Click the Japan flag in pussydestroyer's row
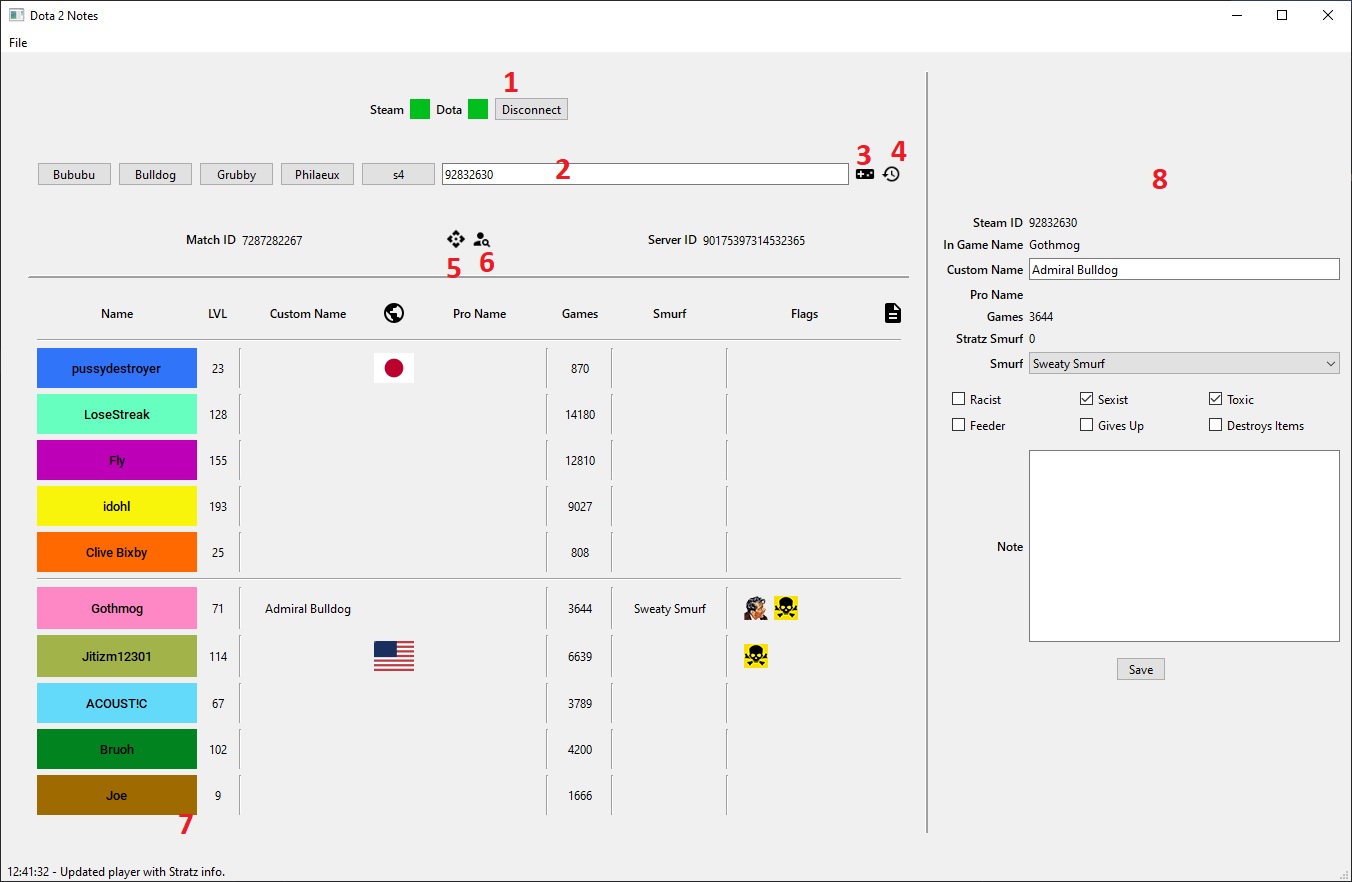The height and width of the screenshot is (882, 1352). [394, 368]
